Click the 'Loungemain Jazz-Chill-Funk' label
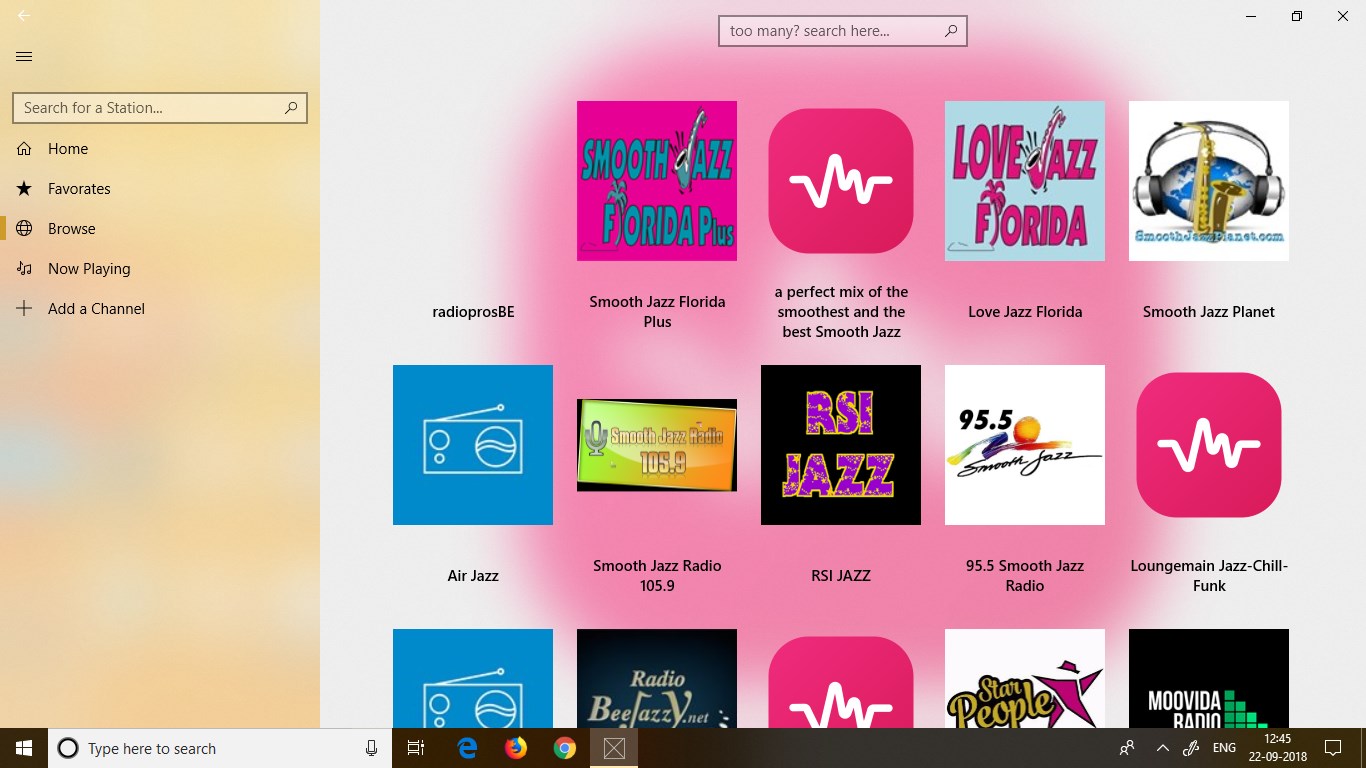Viewport: 1366px width, 768px height. (1209, 576)
